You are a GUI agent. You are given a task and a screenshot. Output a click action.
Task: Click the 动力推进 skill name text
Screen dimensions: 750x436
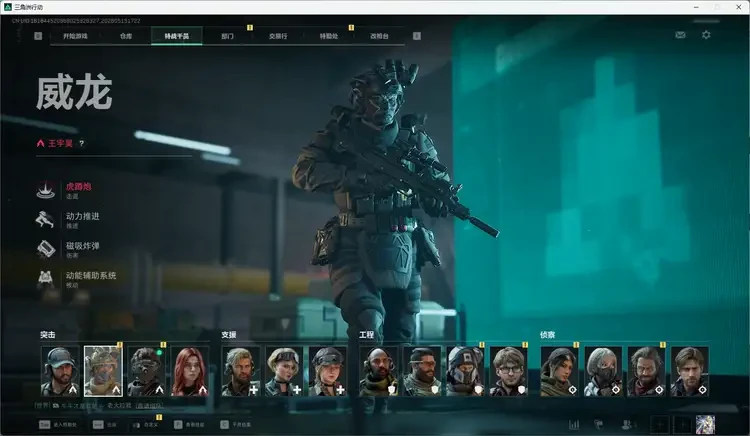click(83, 216)
